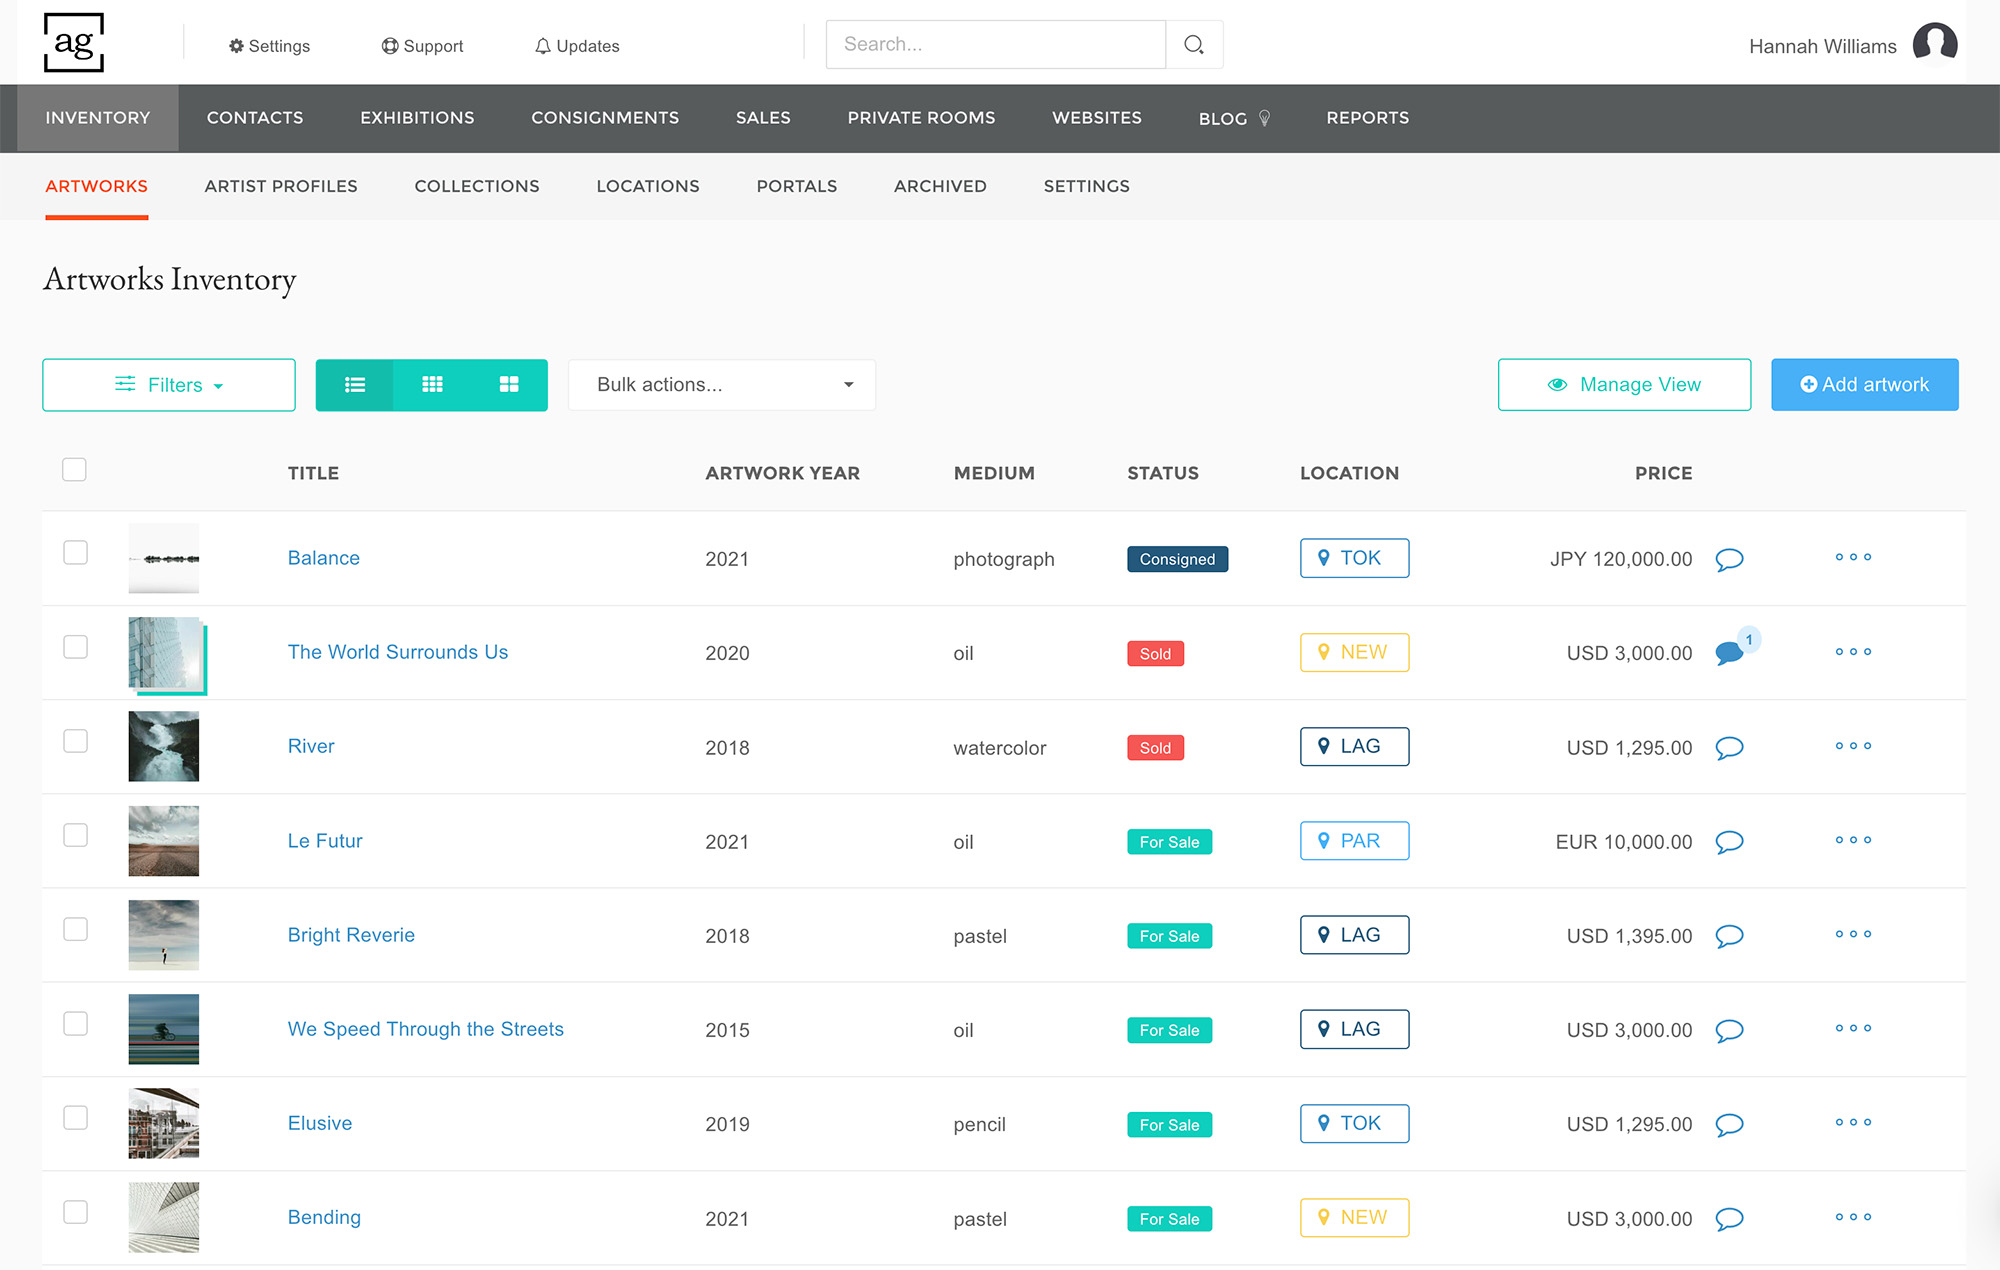This screenshot has height=1270, width=2000.
Task: Open more options for The World Surrounds Us
Action: tap(1853, 652)
